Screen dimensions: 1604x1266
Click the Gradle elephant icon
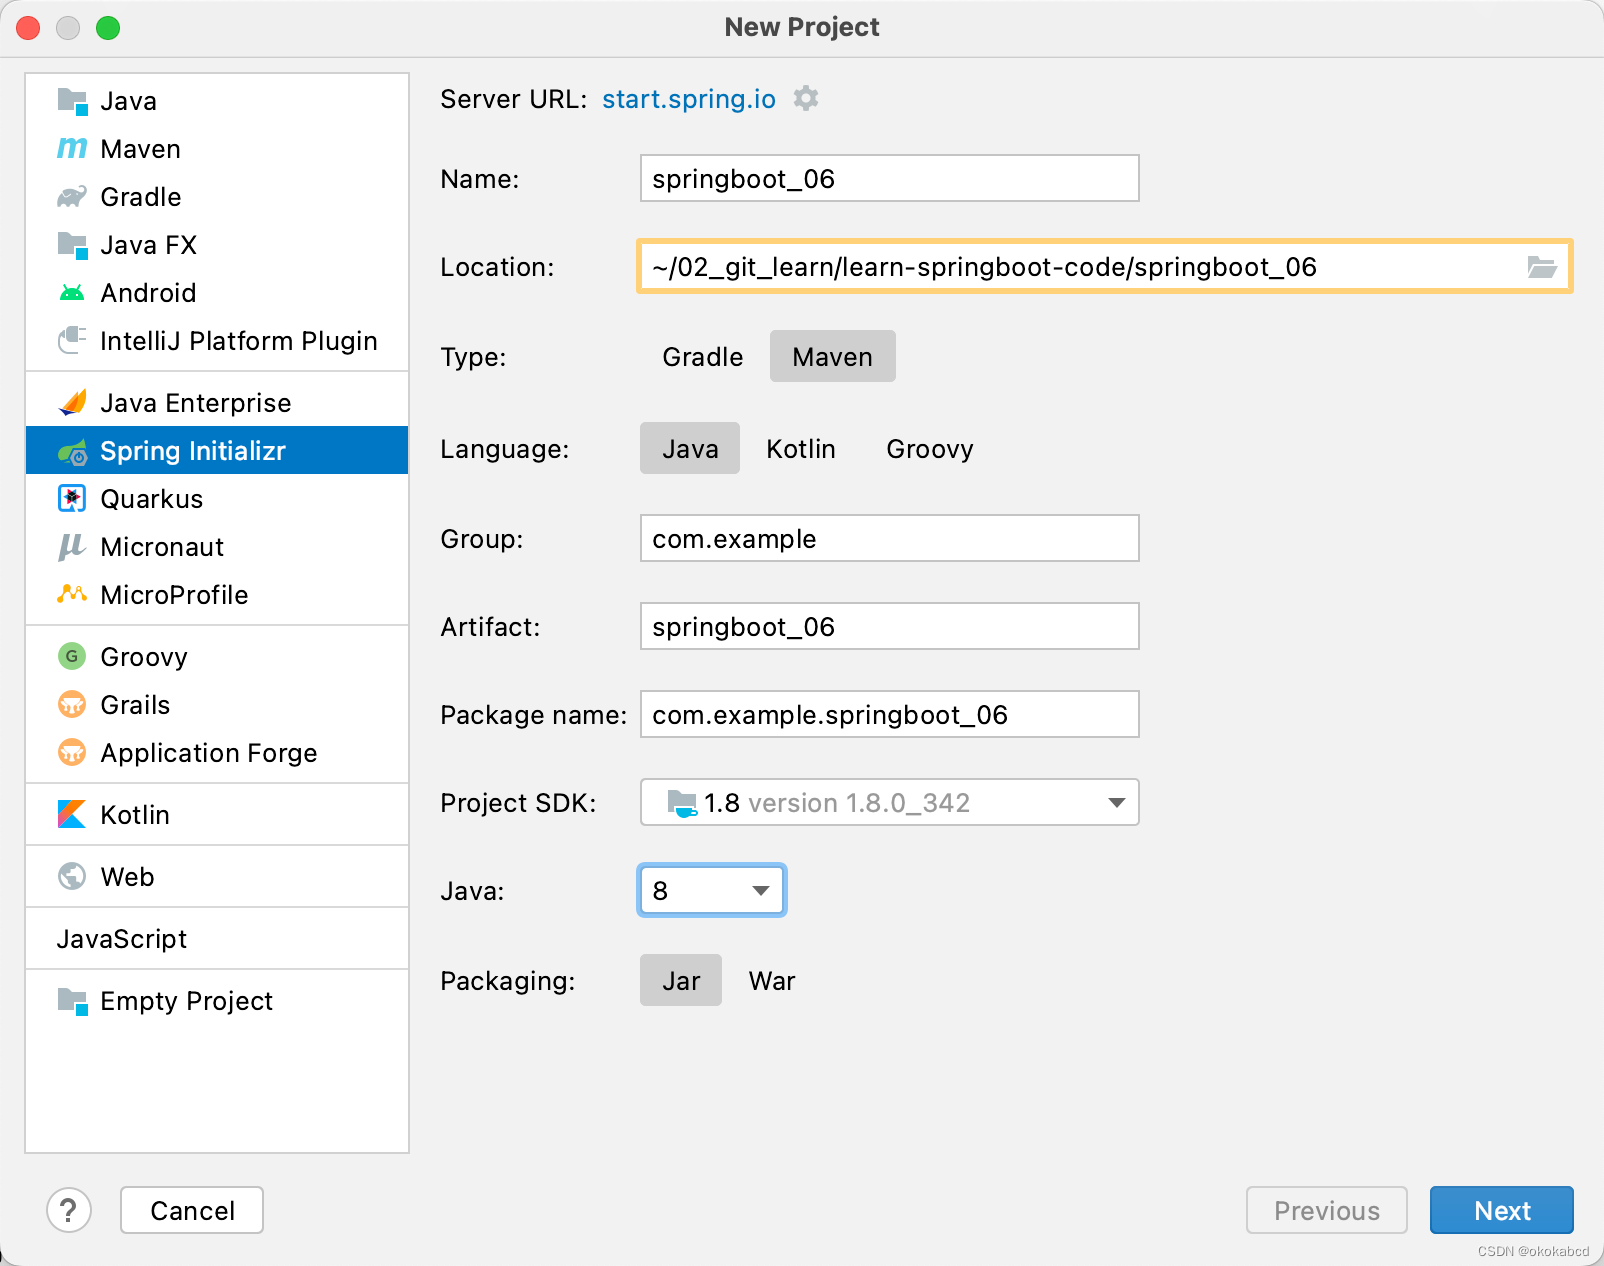point(72,197)
